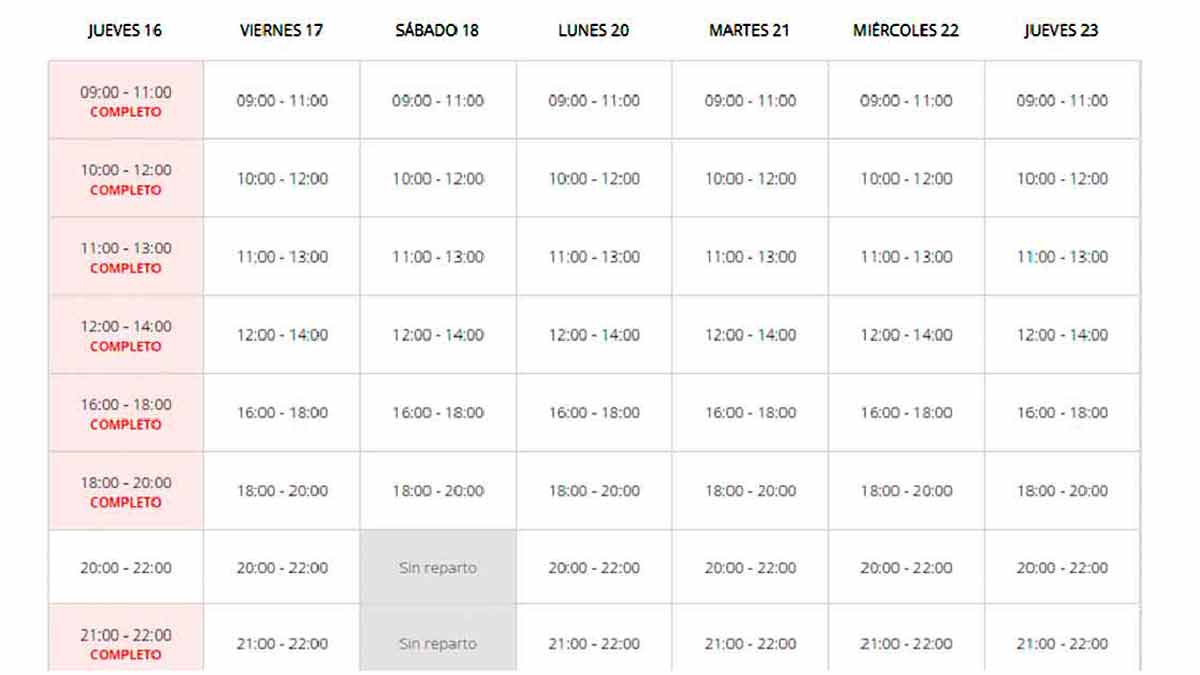1200x675 pixels.
Task: Choose Miércoles 22 slot 16:00 - 18:00
Action: click(x=906, y=412)
